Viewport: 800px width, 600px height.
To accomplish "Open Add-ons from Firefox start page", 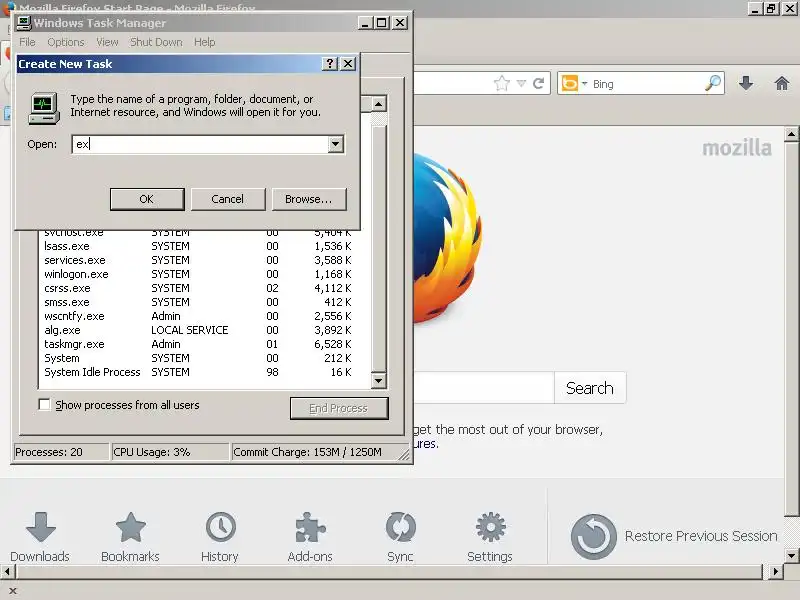I will coord(310,537).
